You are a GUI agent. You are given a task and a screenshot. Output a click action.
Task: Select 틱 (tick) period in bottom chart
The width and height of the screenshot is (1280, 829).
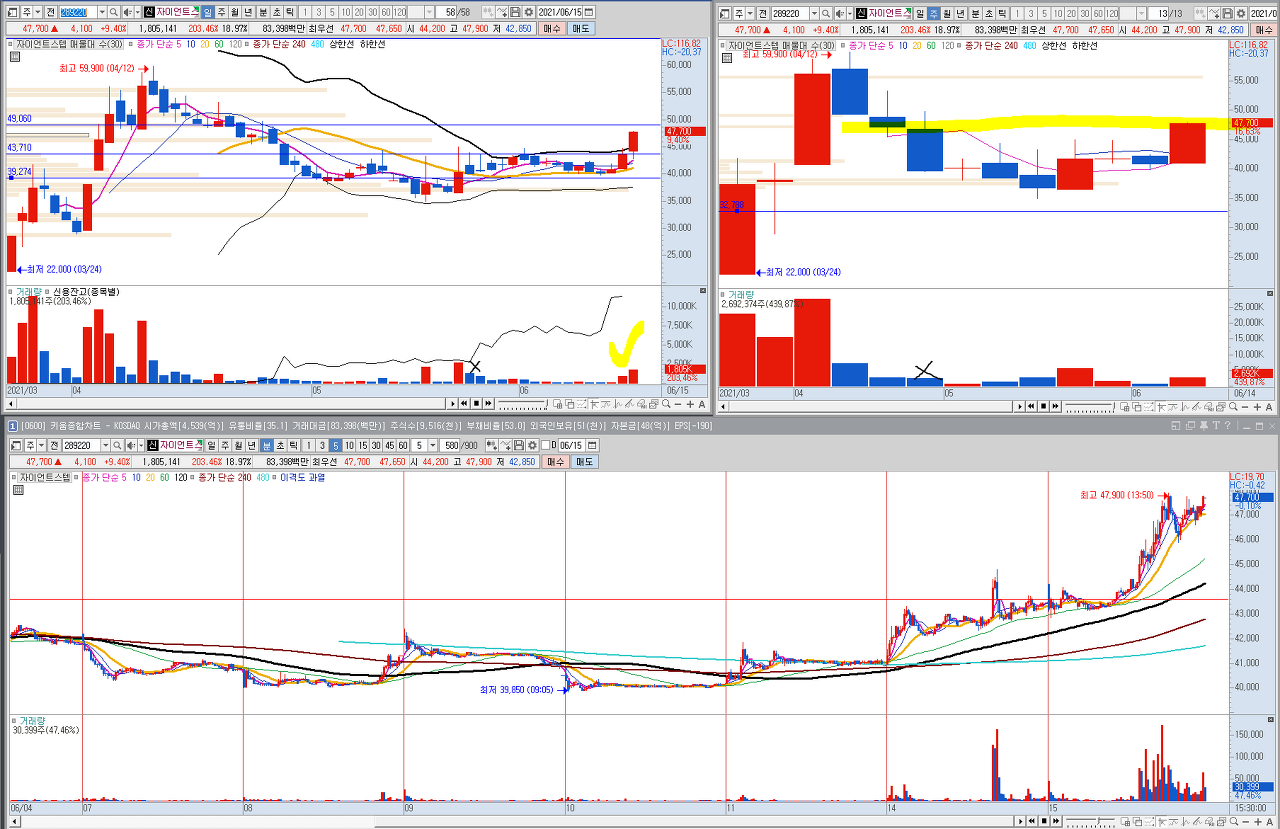click(293, 444)
